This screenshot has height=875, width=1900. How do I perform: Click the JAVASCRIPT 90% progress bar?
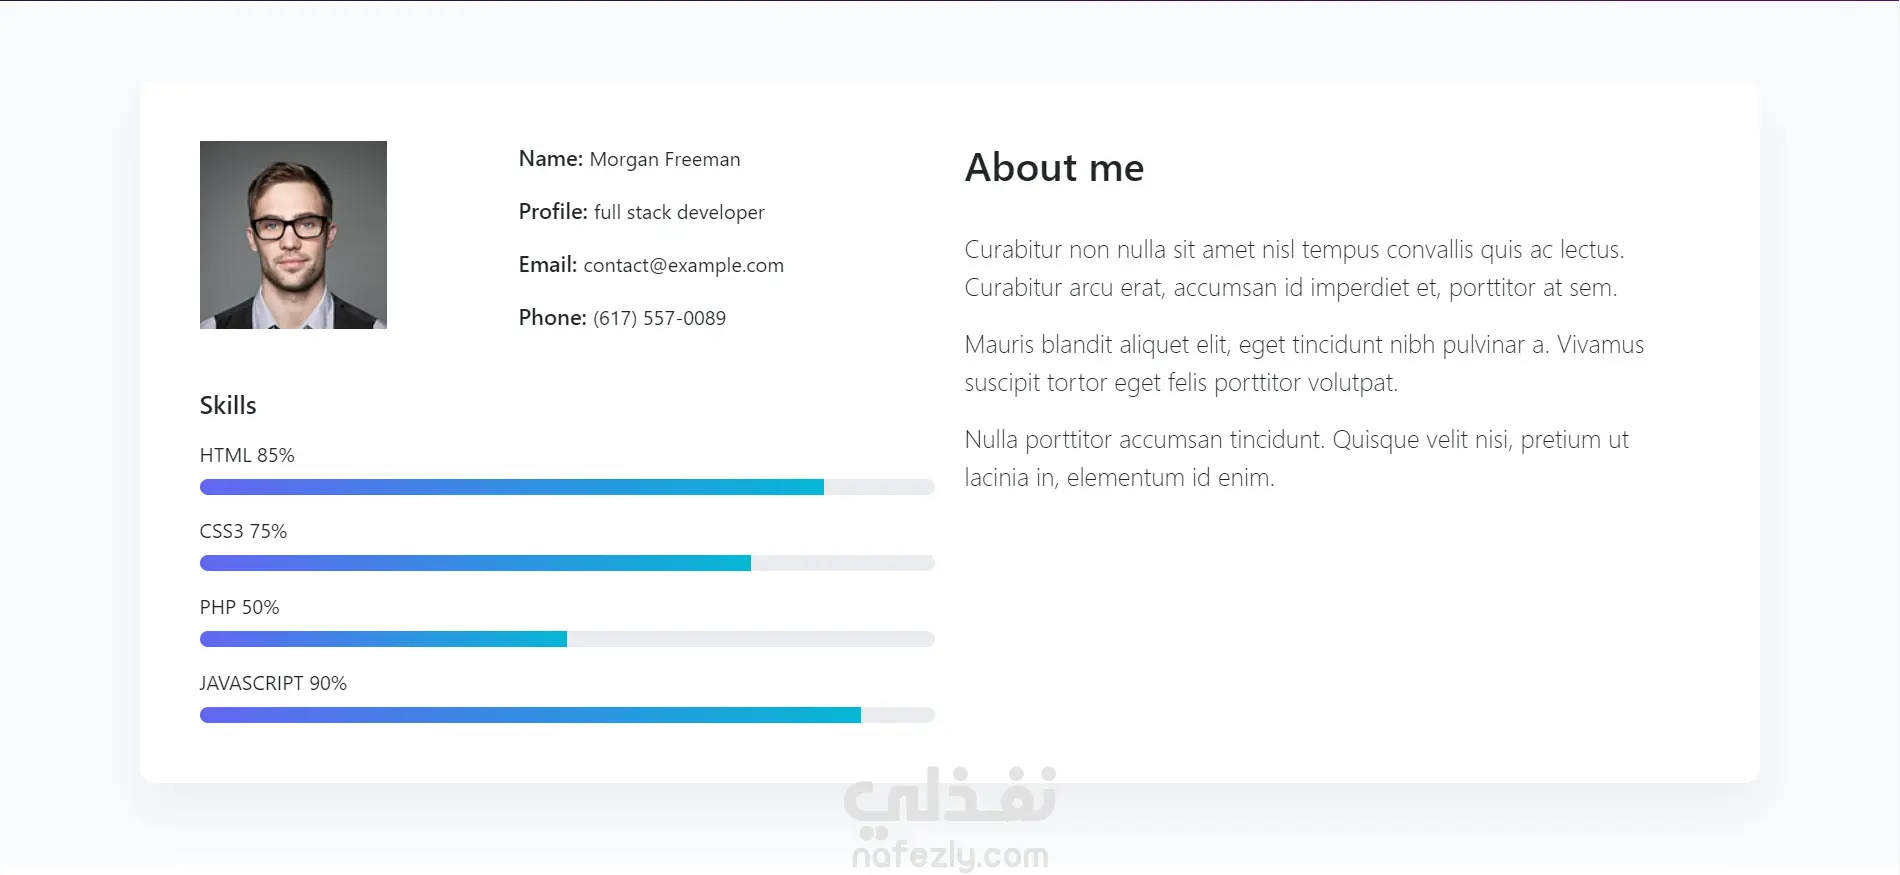pyautogui.click(x=567, y=715)
